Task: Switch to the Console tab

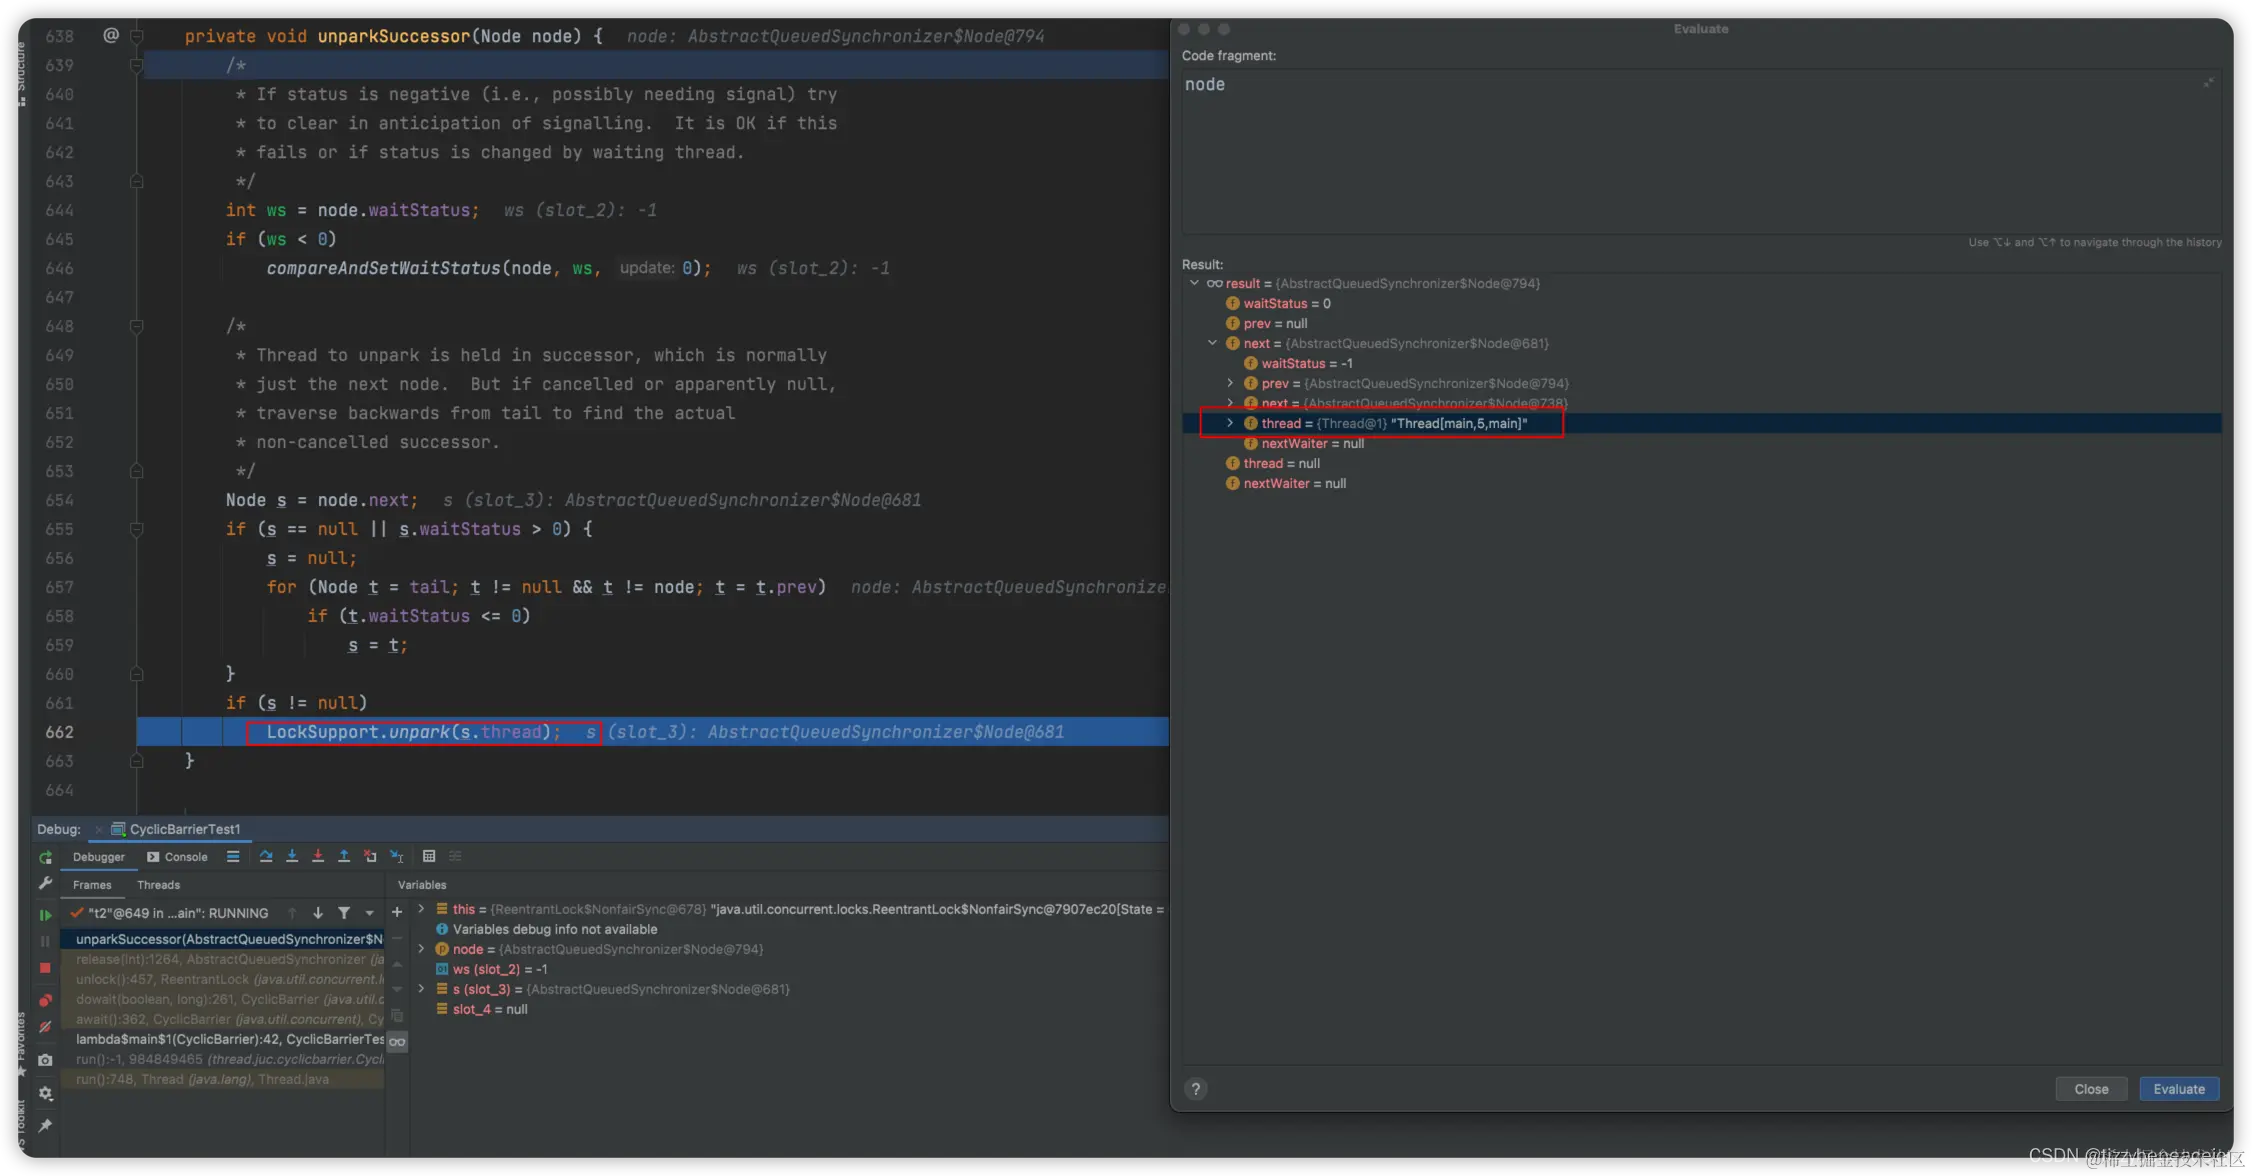Action: [x=177, y=857]
